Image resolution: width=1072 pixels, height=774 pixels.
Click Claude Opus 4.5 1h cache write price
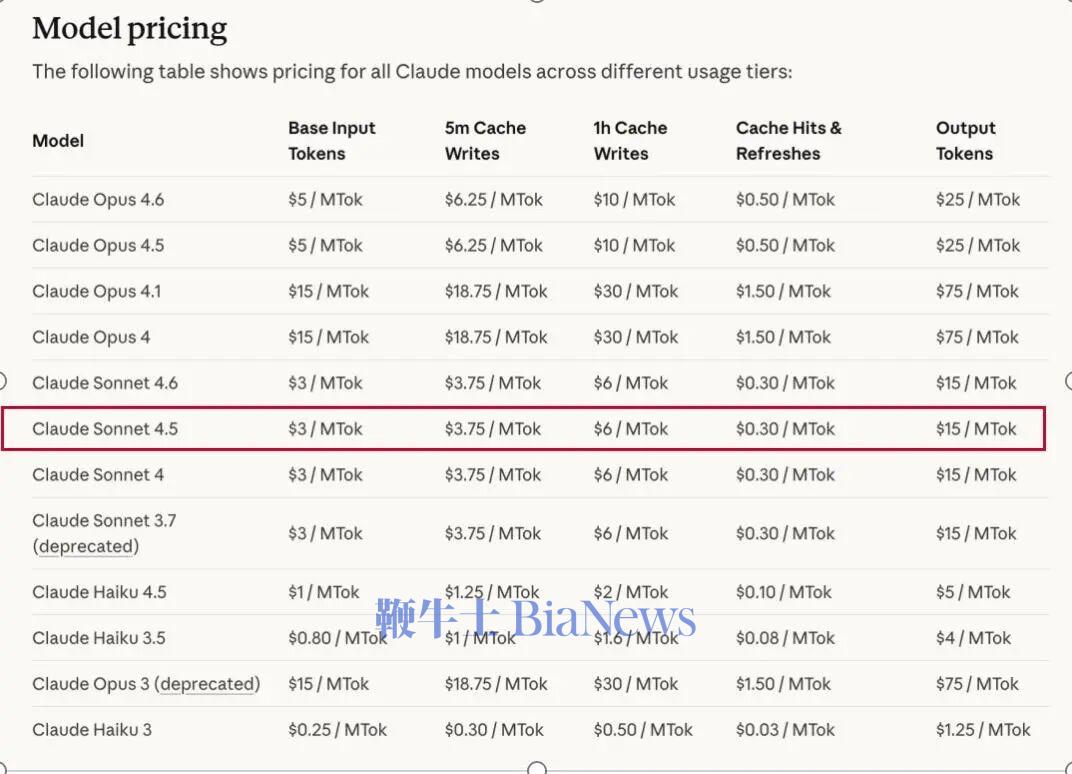634,245
